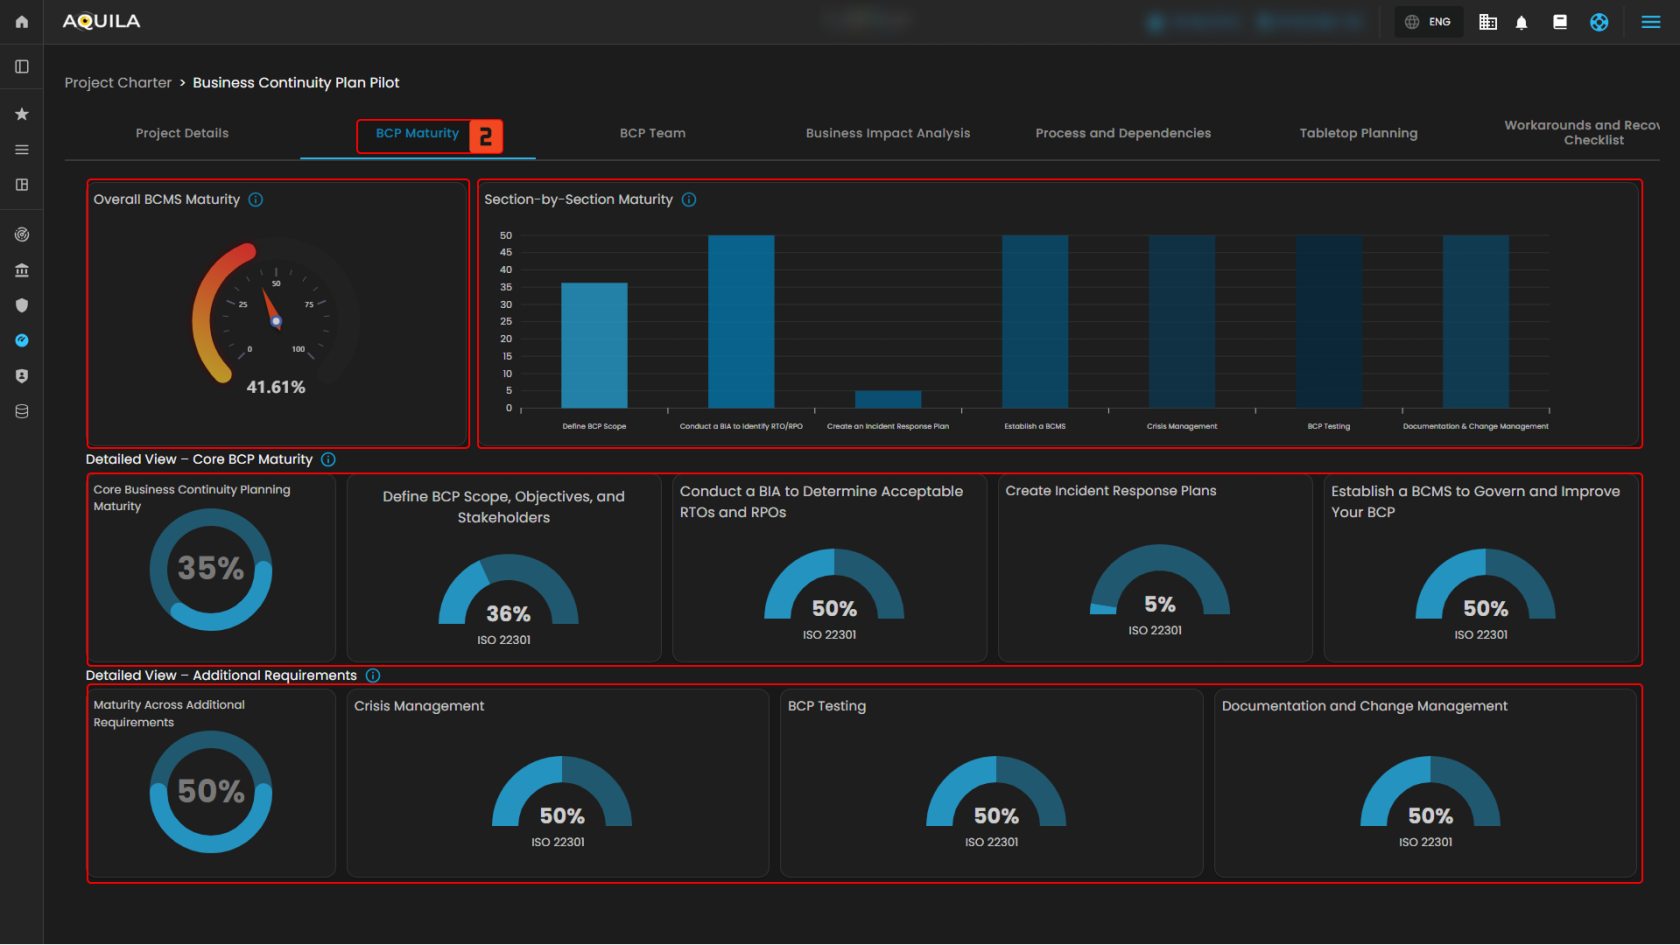The height and width of the screenshot is (945, 1680).
Task: Click the radar icon in sidebar
Action: click(x=21, y=235)
